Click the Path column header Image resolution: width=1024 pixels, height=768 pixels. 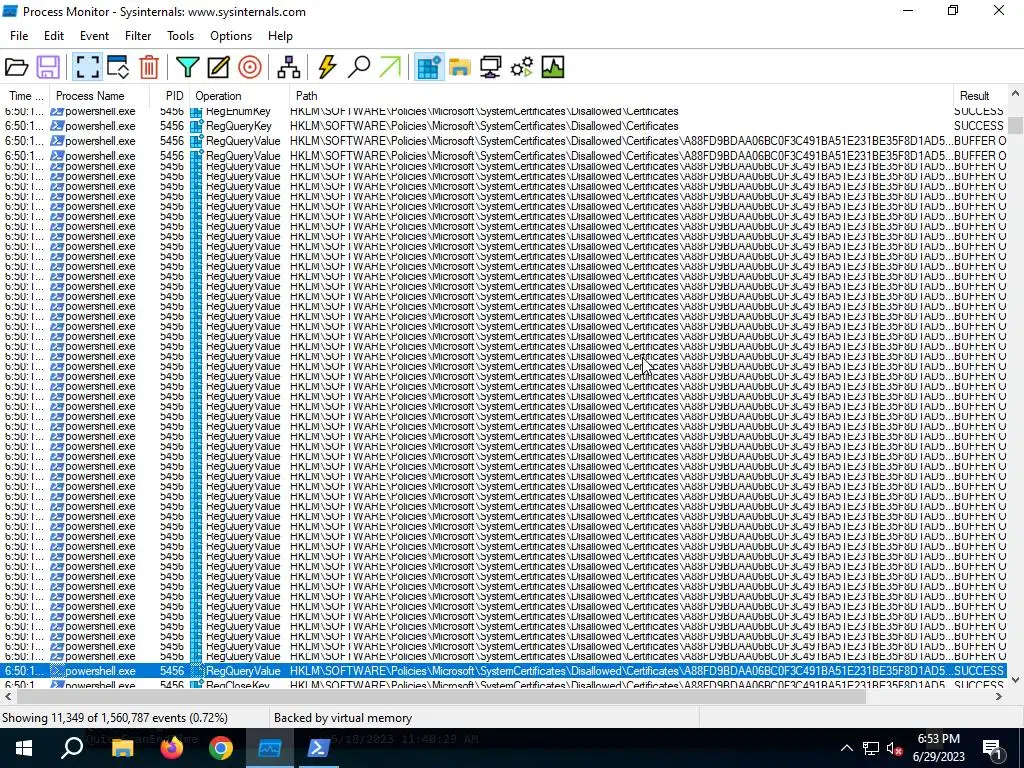click(x=621, y=95)
